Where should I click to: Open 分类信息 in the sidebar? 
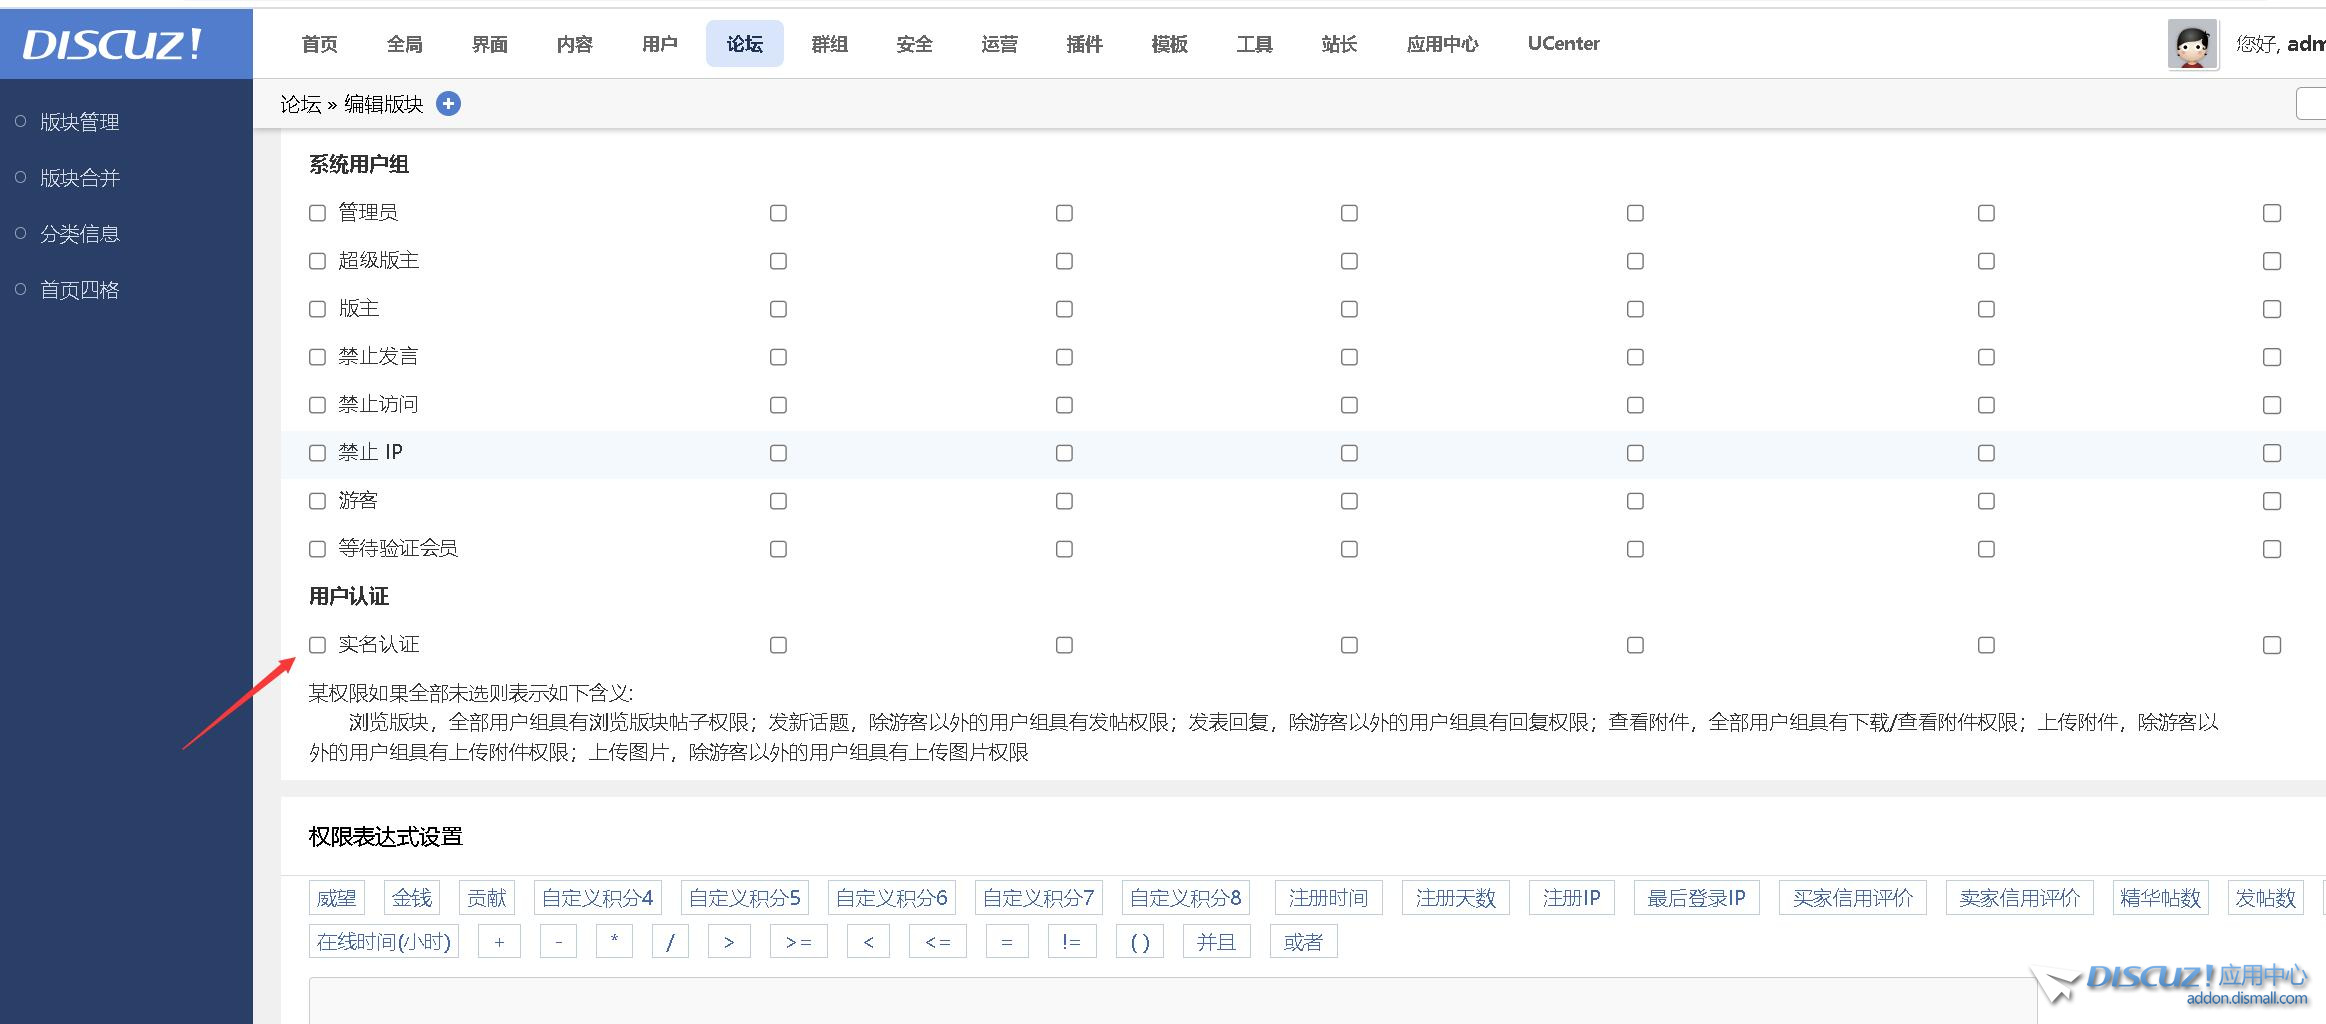click(x=80, y=234)
